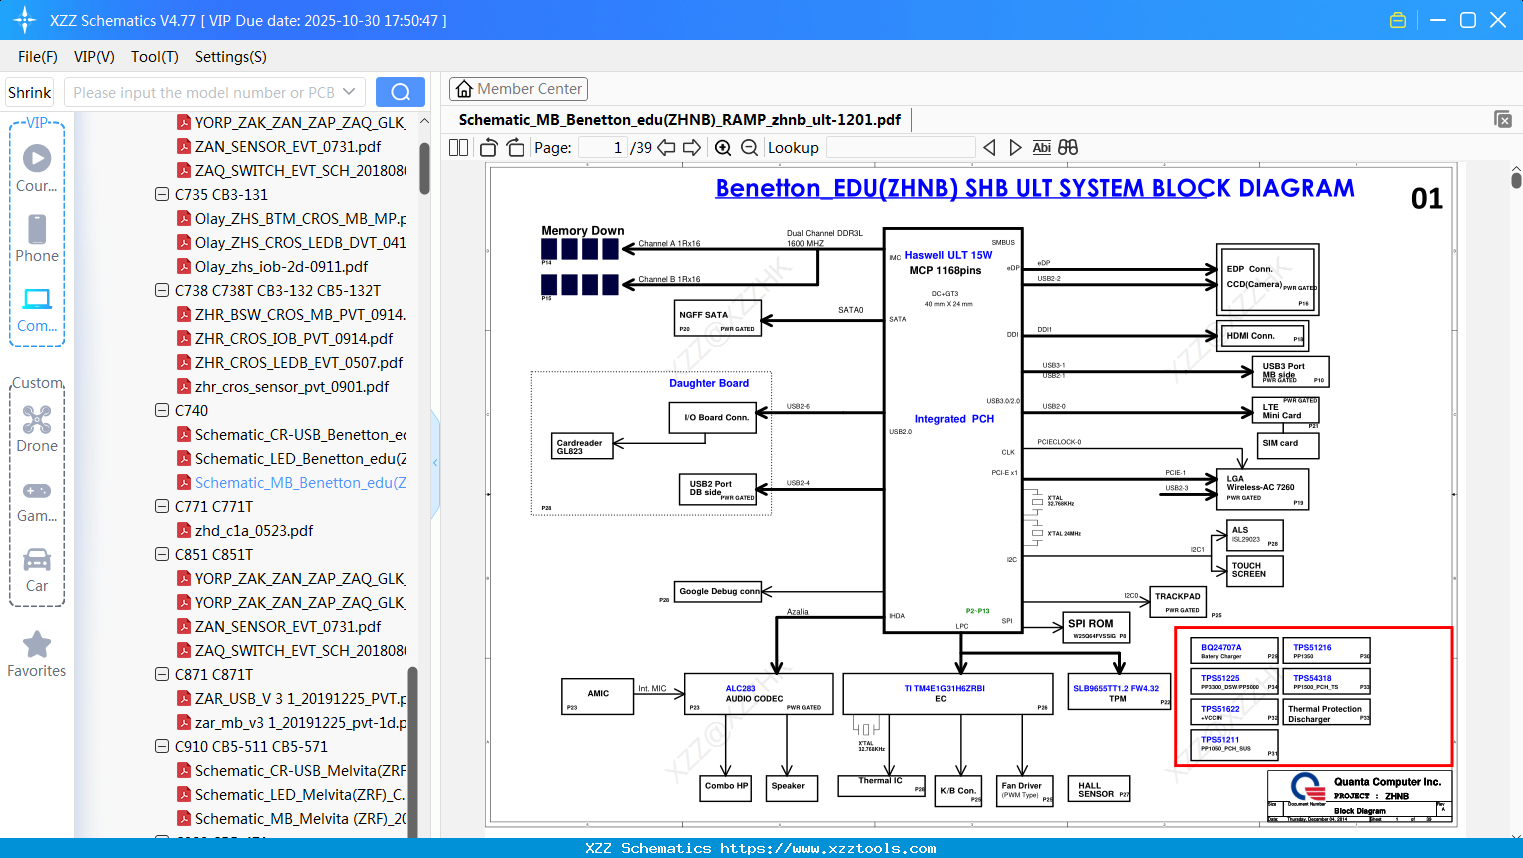Click the blue search button
This screenshot has width=1523, height=858.
tap(400, 92)
